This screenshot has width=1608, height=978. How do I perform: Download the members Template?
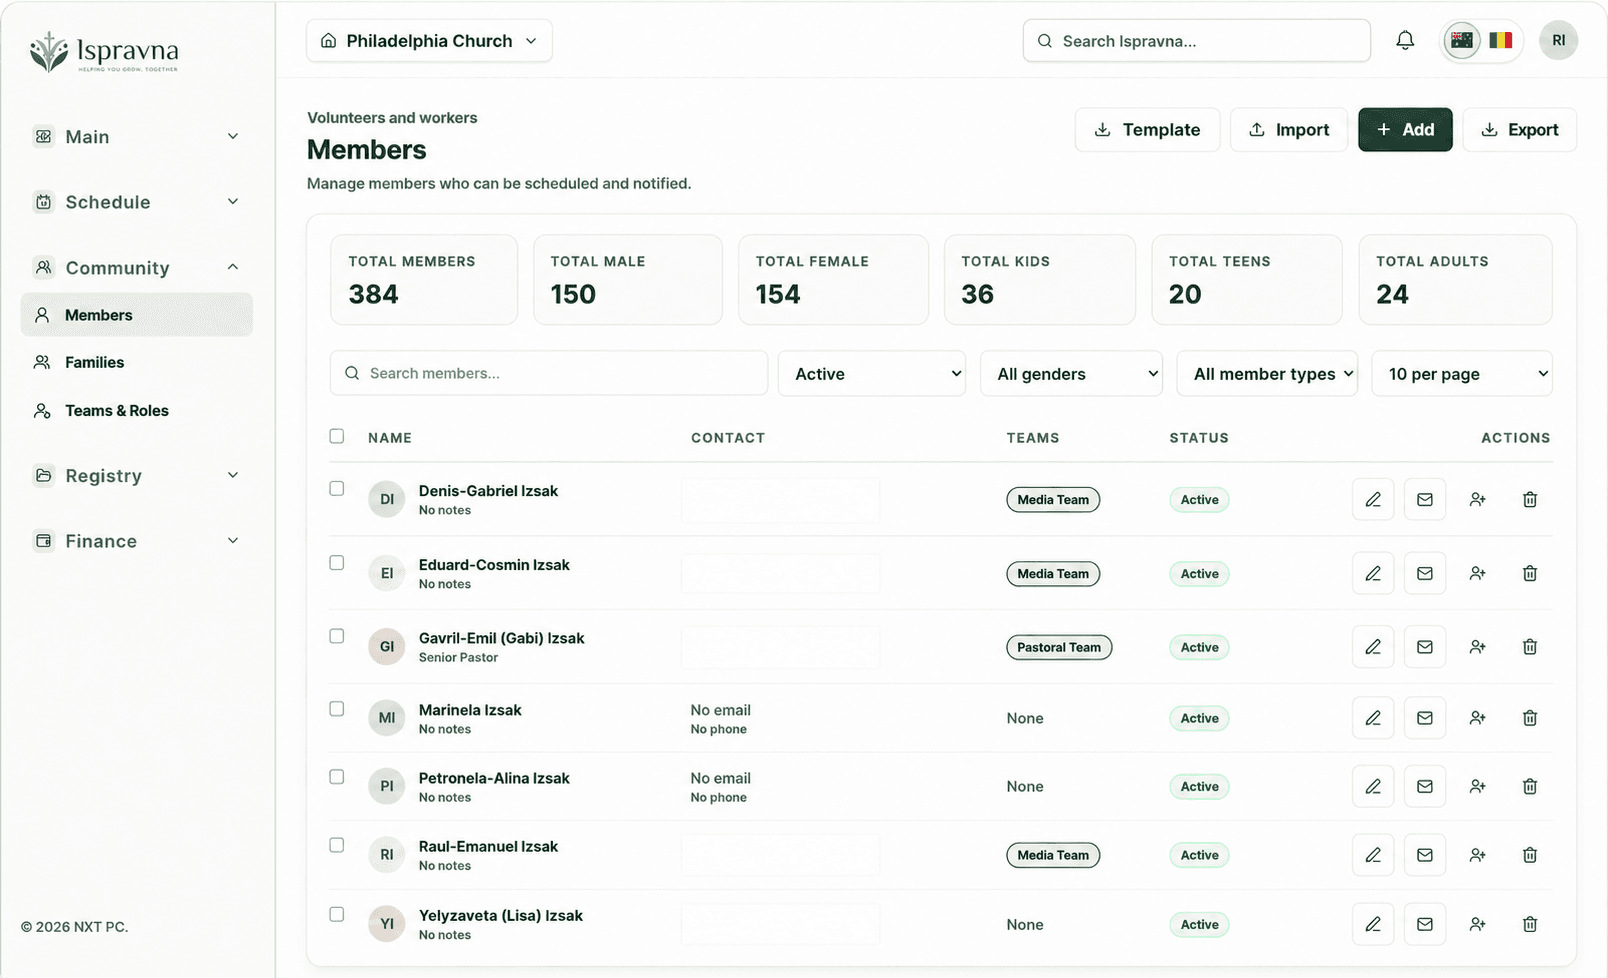(x=1147, y=130)
